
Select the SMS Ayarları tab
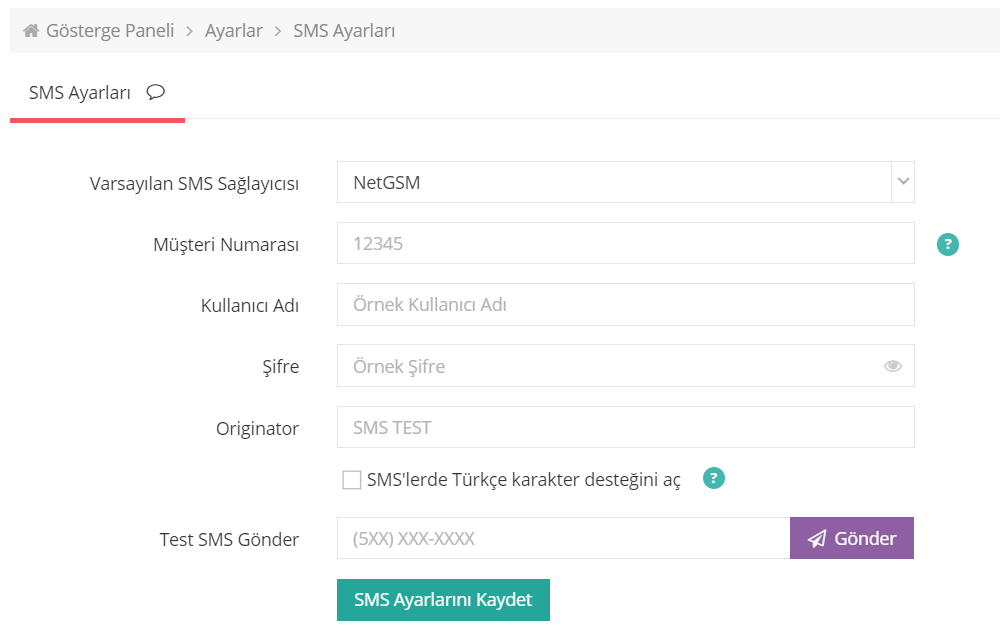(x=97, y=93)
